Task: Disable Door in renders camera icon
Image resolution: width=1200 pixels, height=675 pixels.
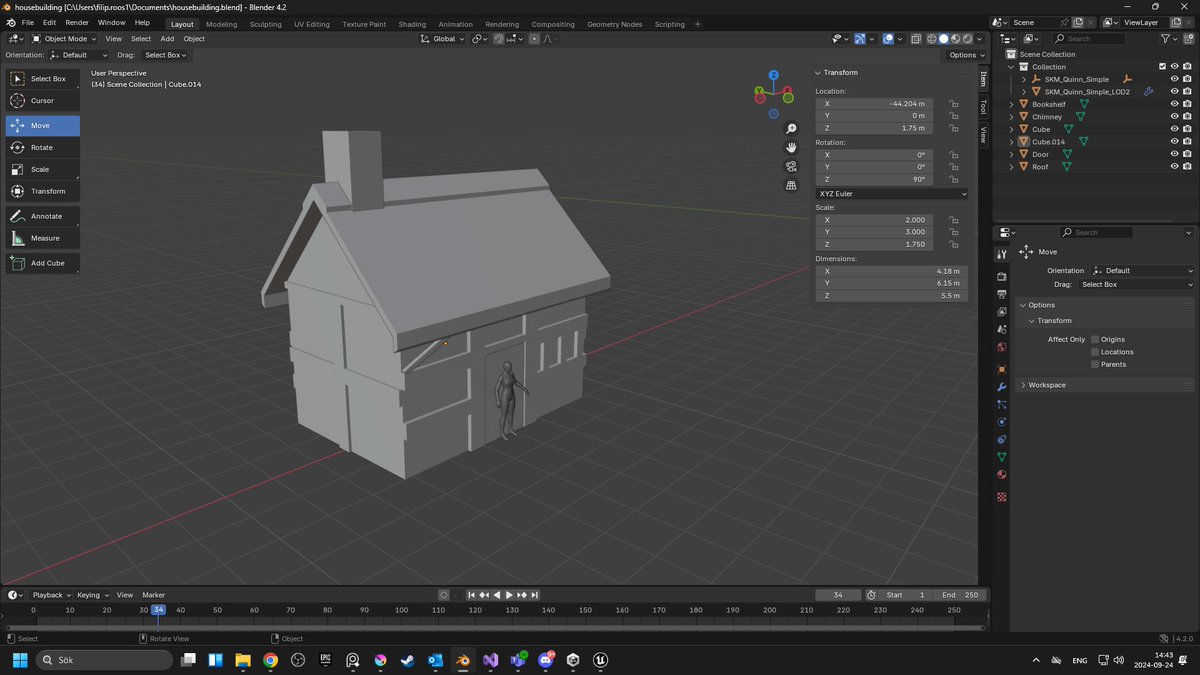Action: [x=1187, y=154]
